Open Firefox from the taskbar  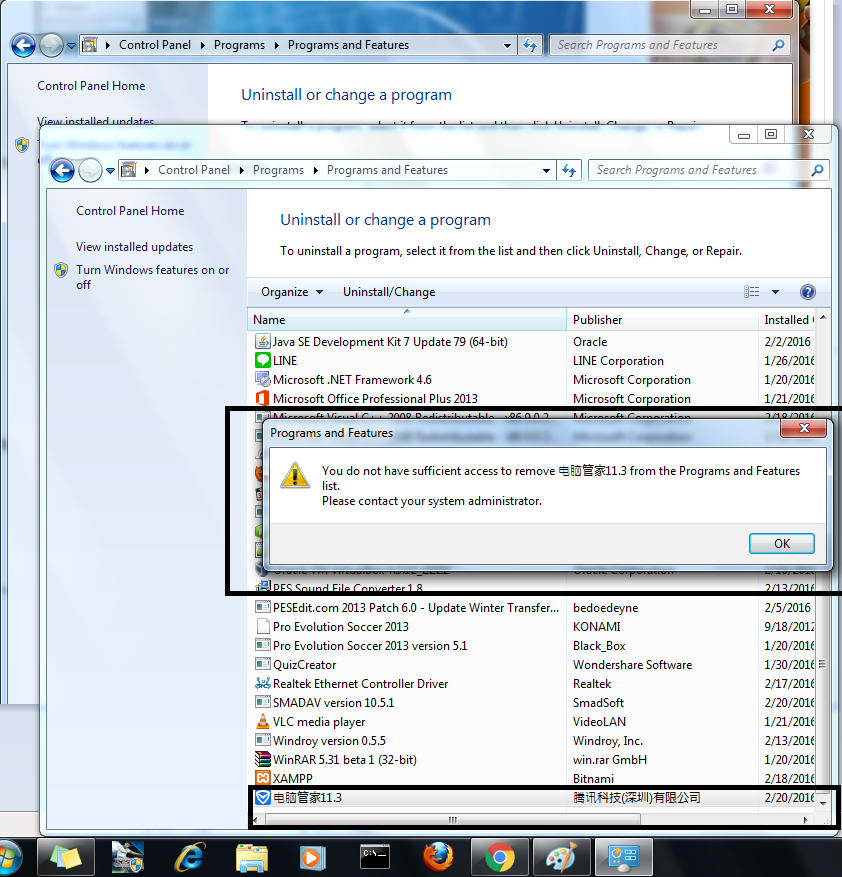[438, 857]
